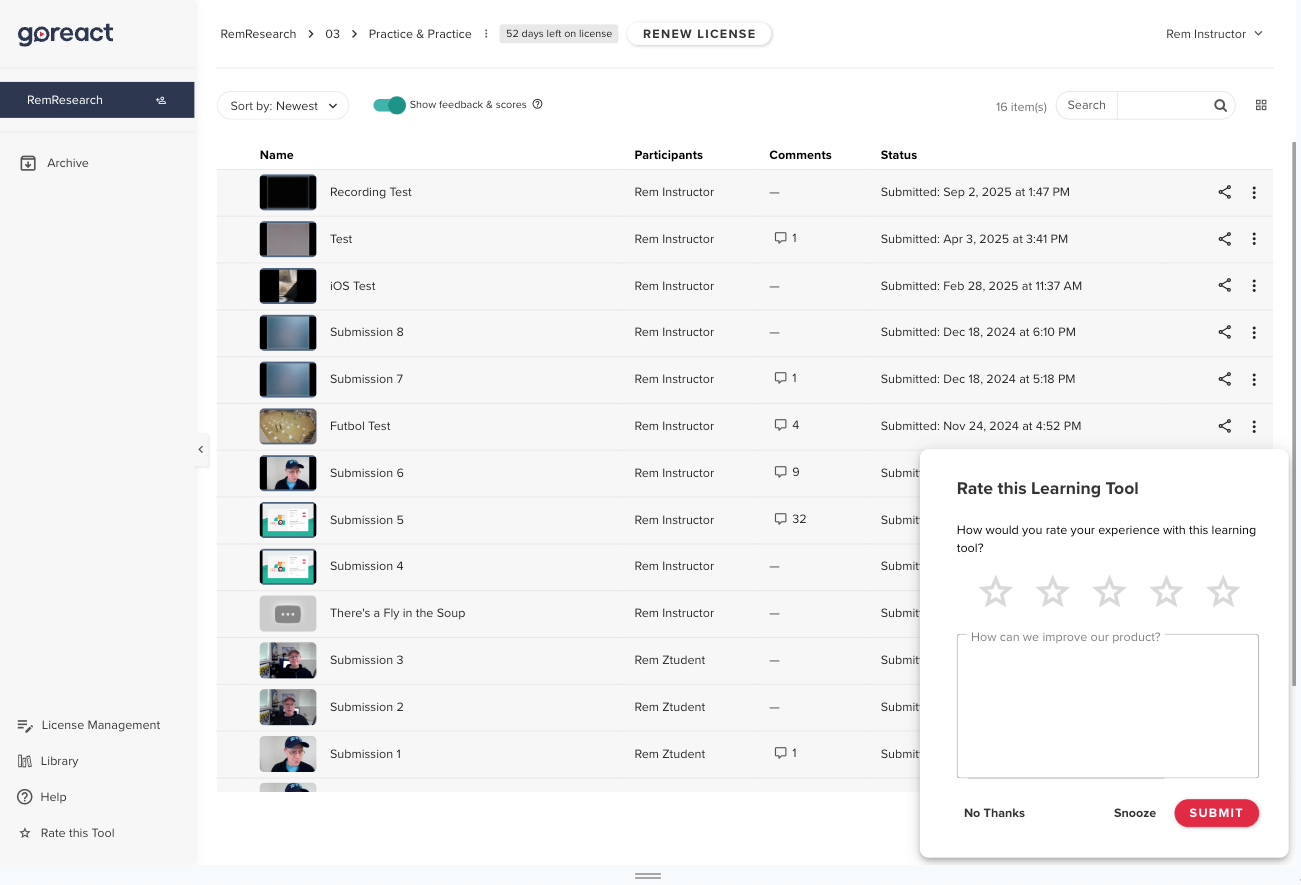Click help icon beside feedback toggle
Image resolution: width=1301 pixels, height=885 pixels.
[x=537, y=104]
